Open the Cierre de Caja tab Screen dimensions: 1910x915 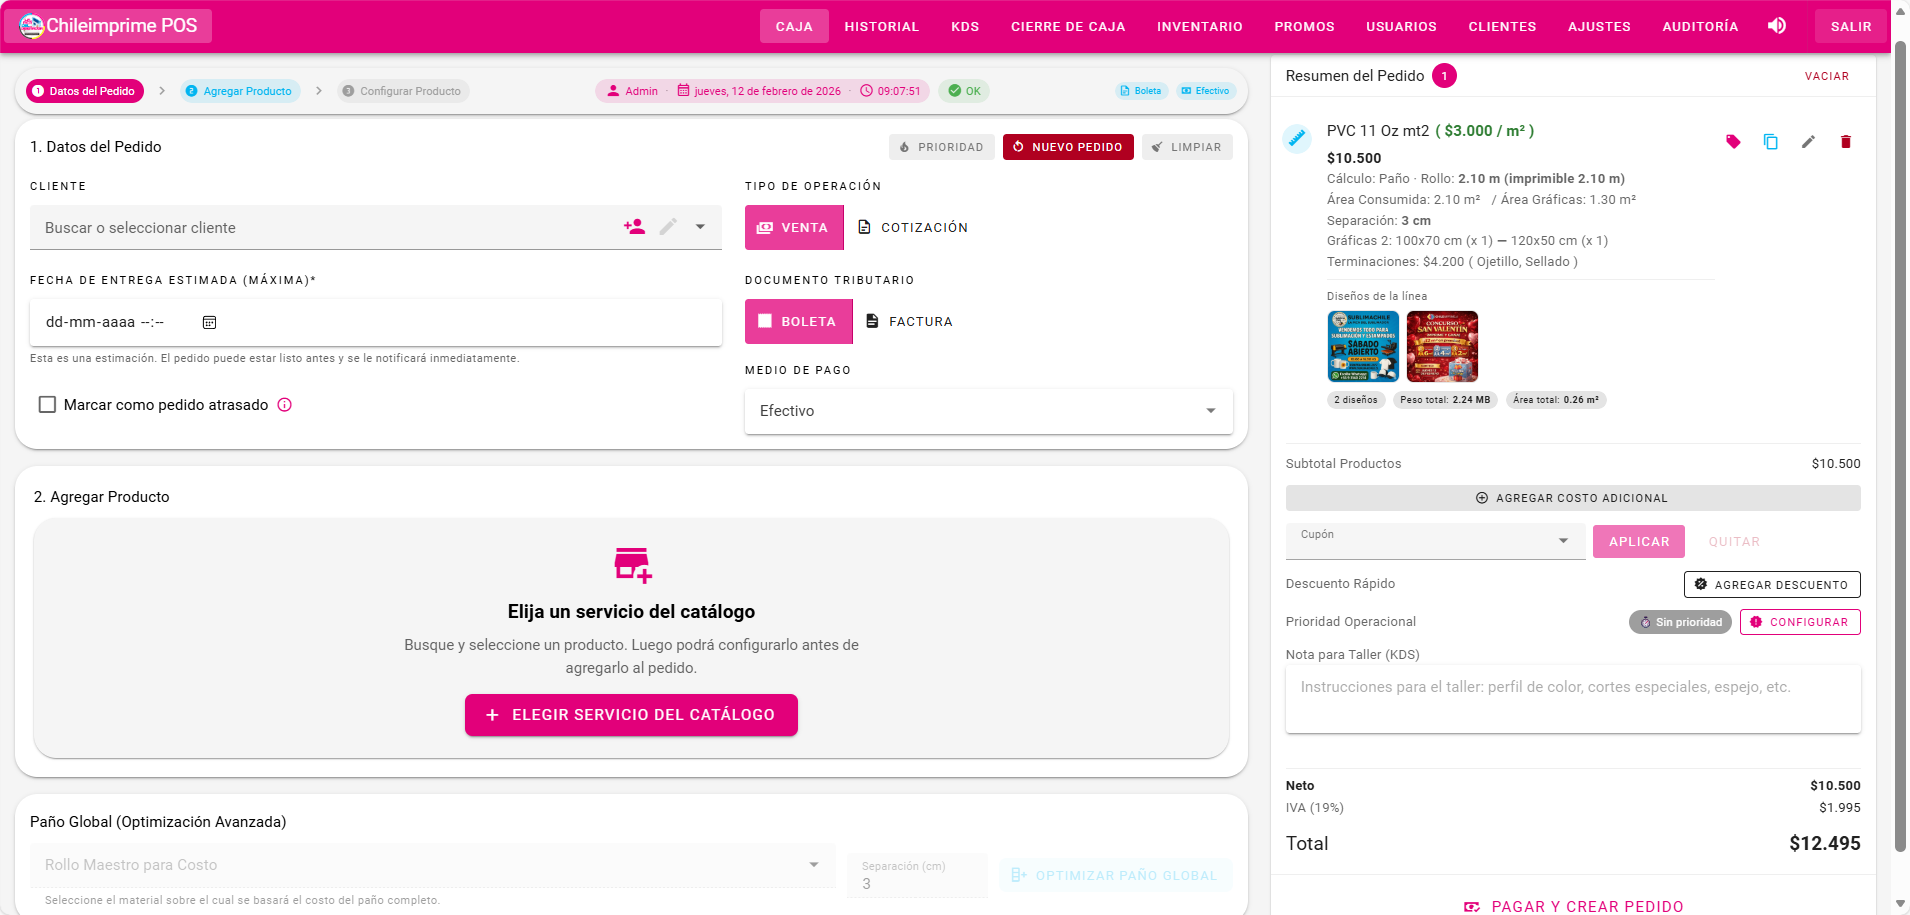1068,26
